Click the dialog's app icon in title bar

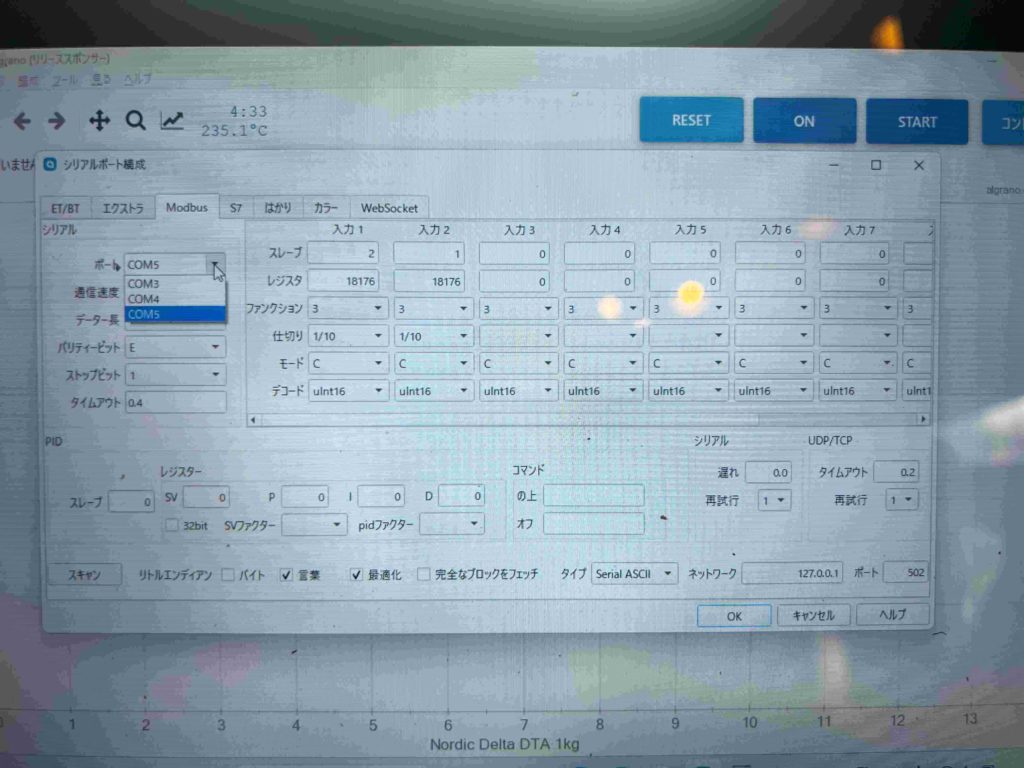click(51, 164)
